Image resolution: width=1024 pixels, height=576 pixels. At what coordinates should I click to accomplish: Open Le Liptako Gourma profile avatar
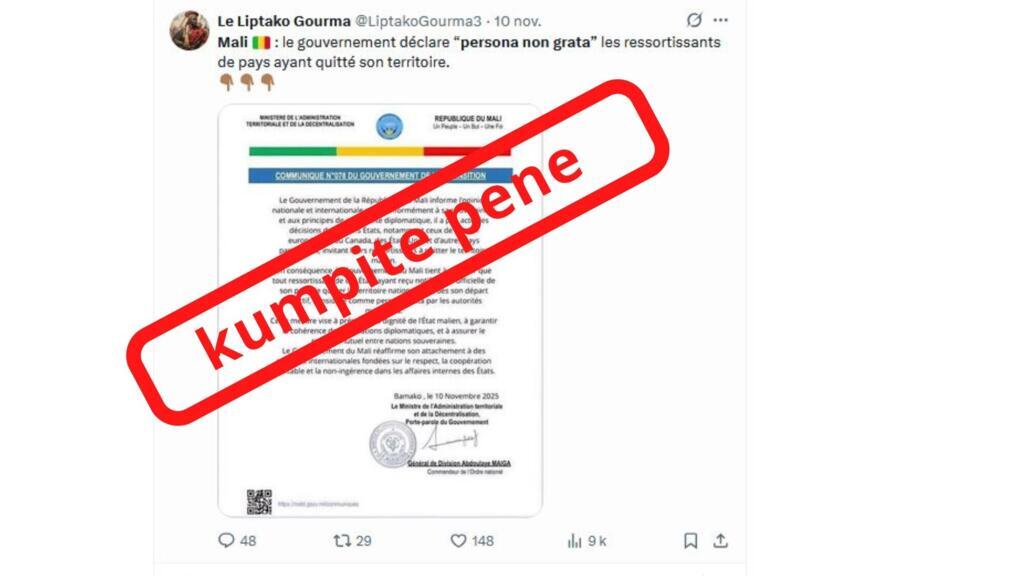189,30
